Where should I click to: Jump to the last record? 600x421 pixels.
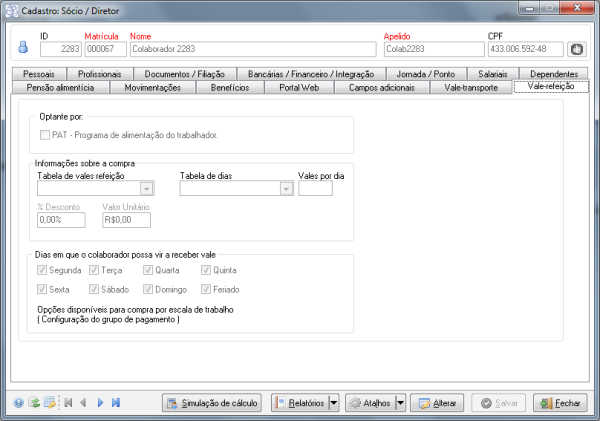pyautogui.click(x=116, y=403)
